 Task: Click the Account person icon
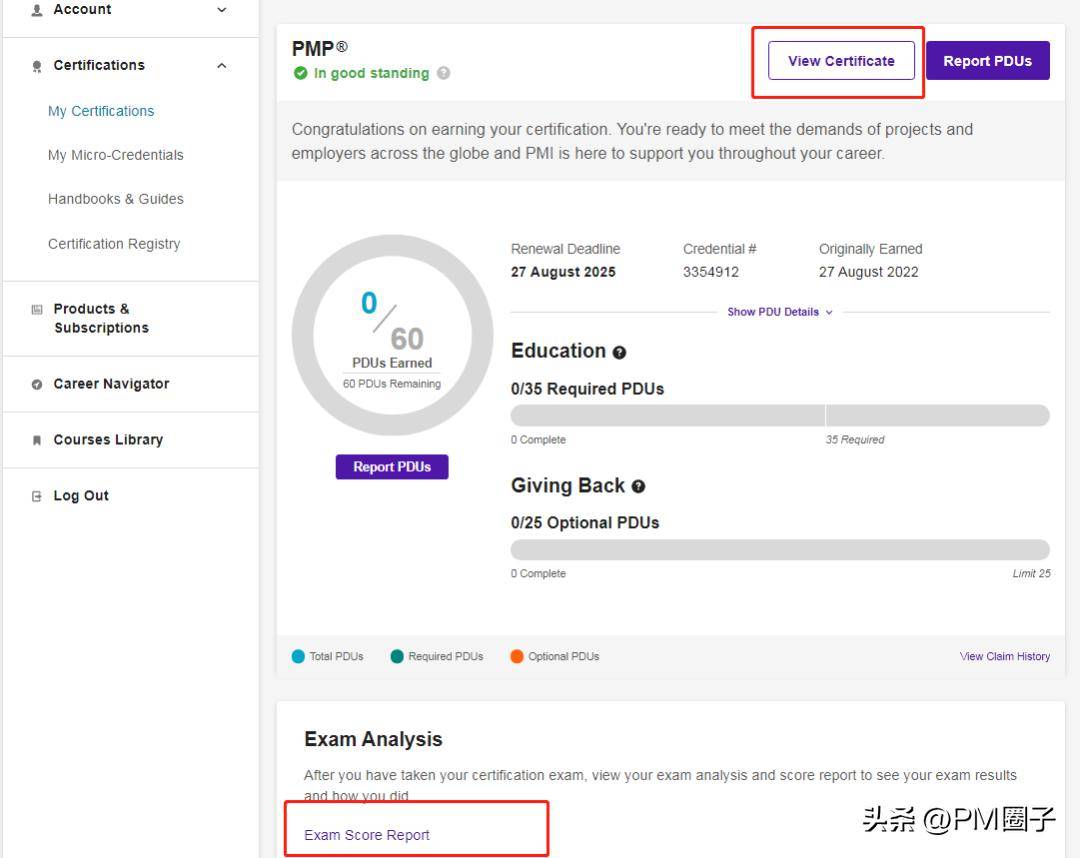(37, 10)
